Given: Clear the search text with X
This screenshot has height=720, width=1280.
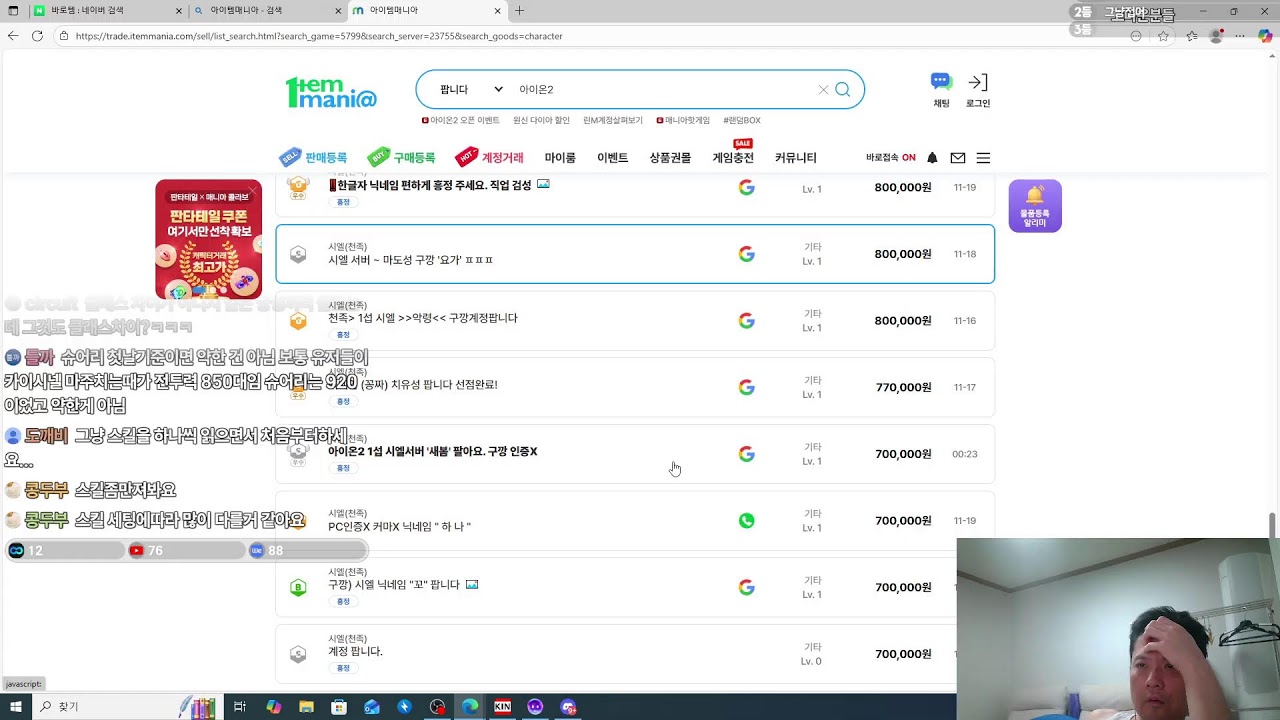Looking at the screenshot, I should [823, 90].
